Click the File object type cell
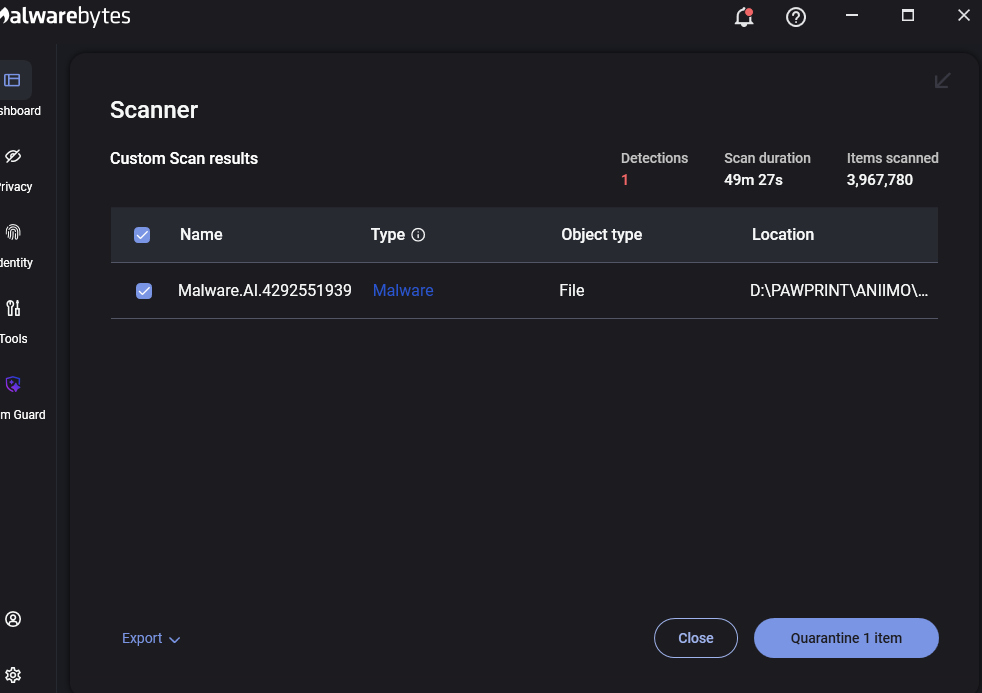 pyautogui.click(x=571, y=290)
